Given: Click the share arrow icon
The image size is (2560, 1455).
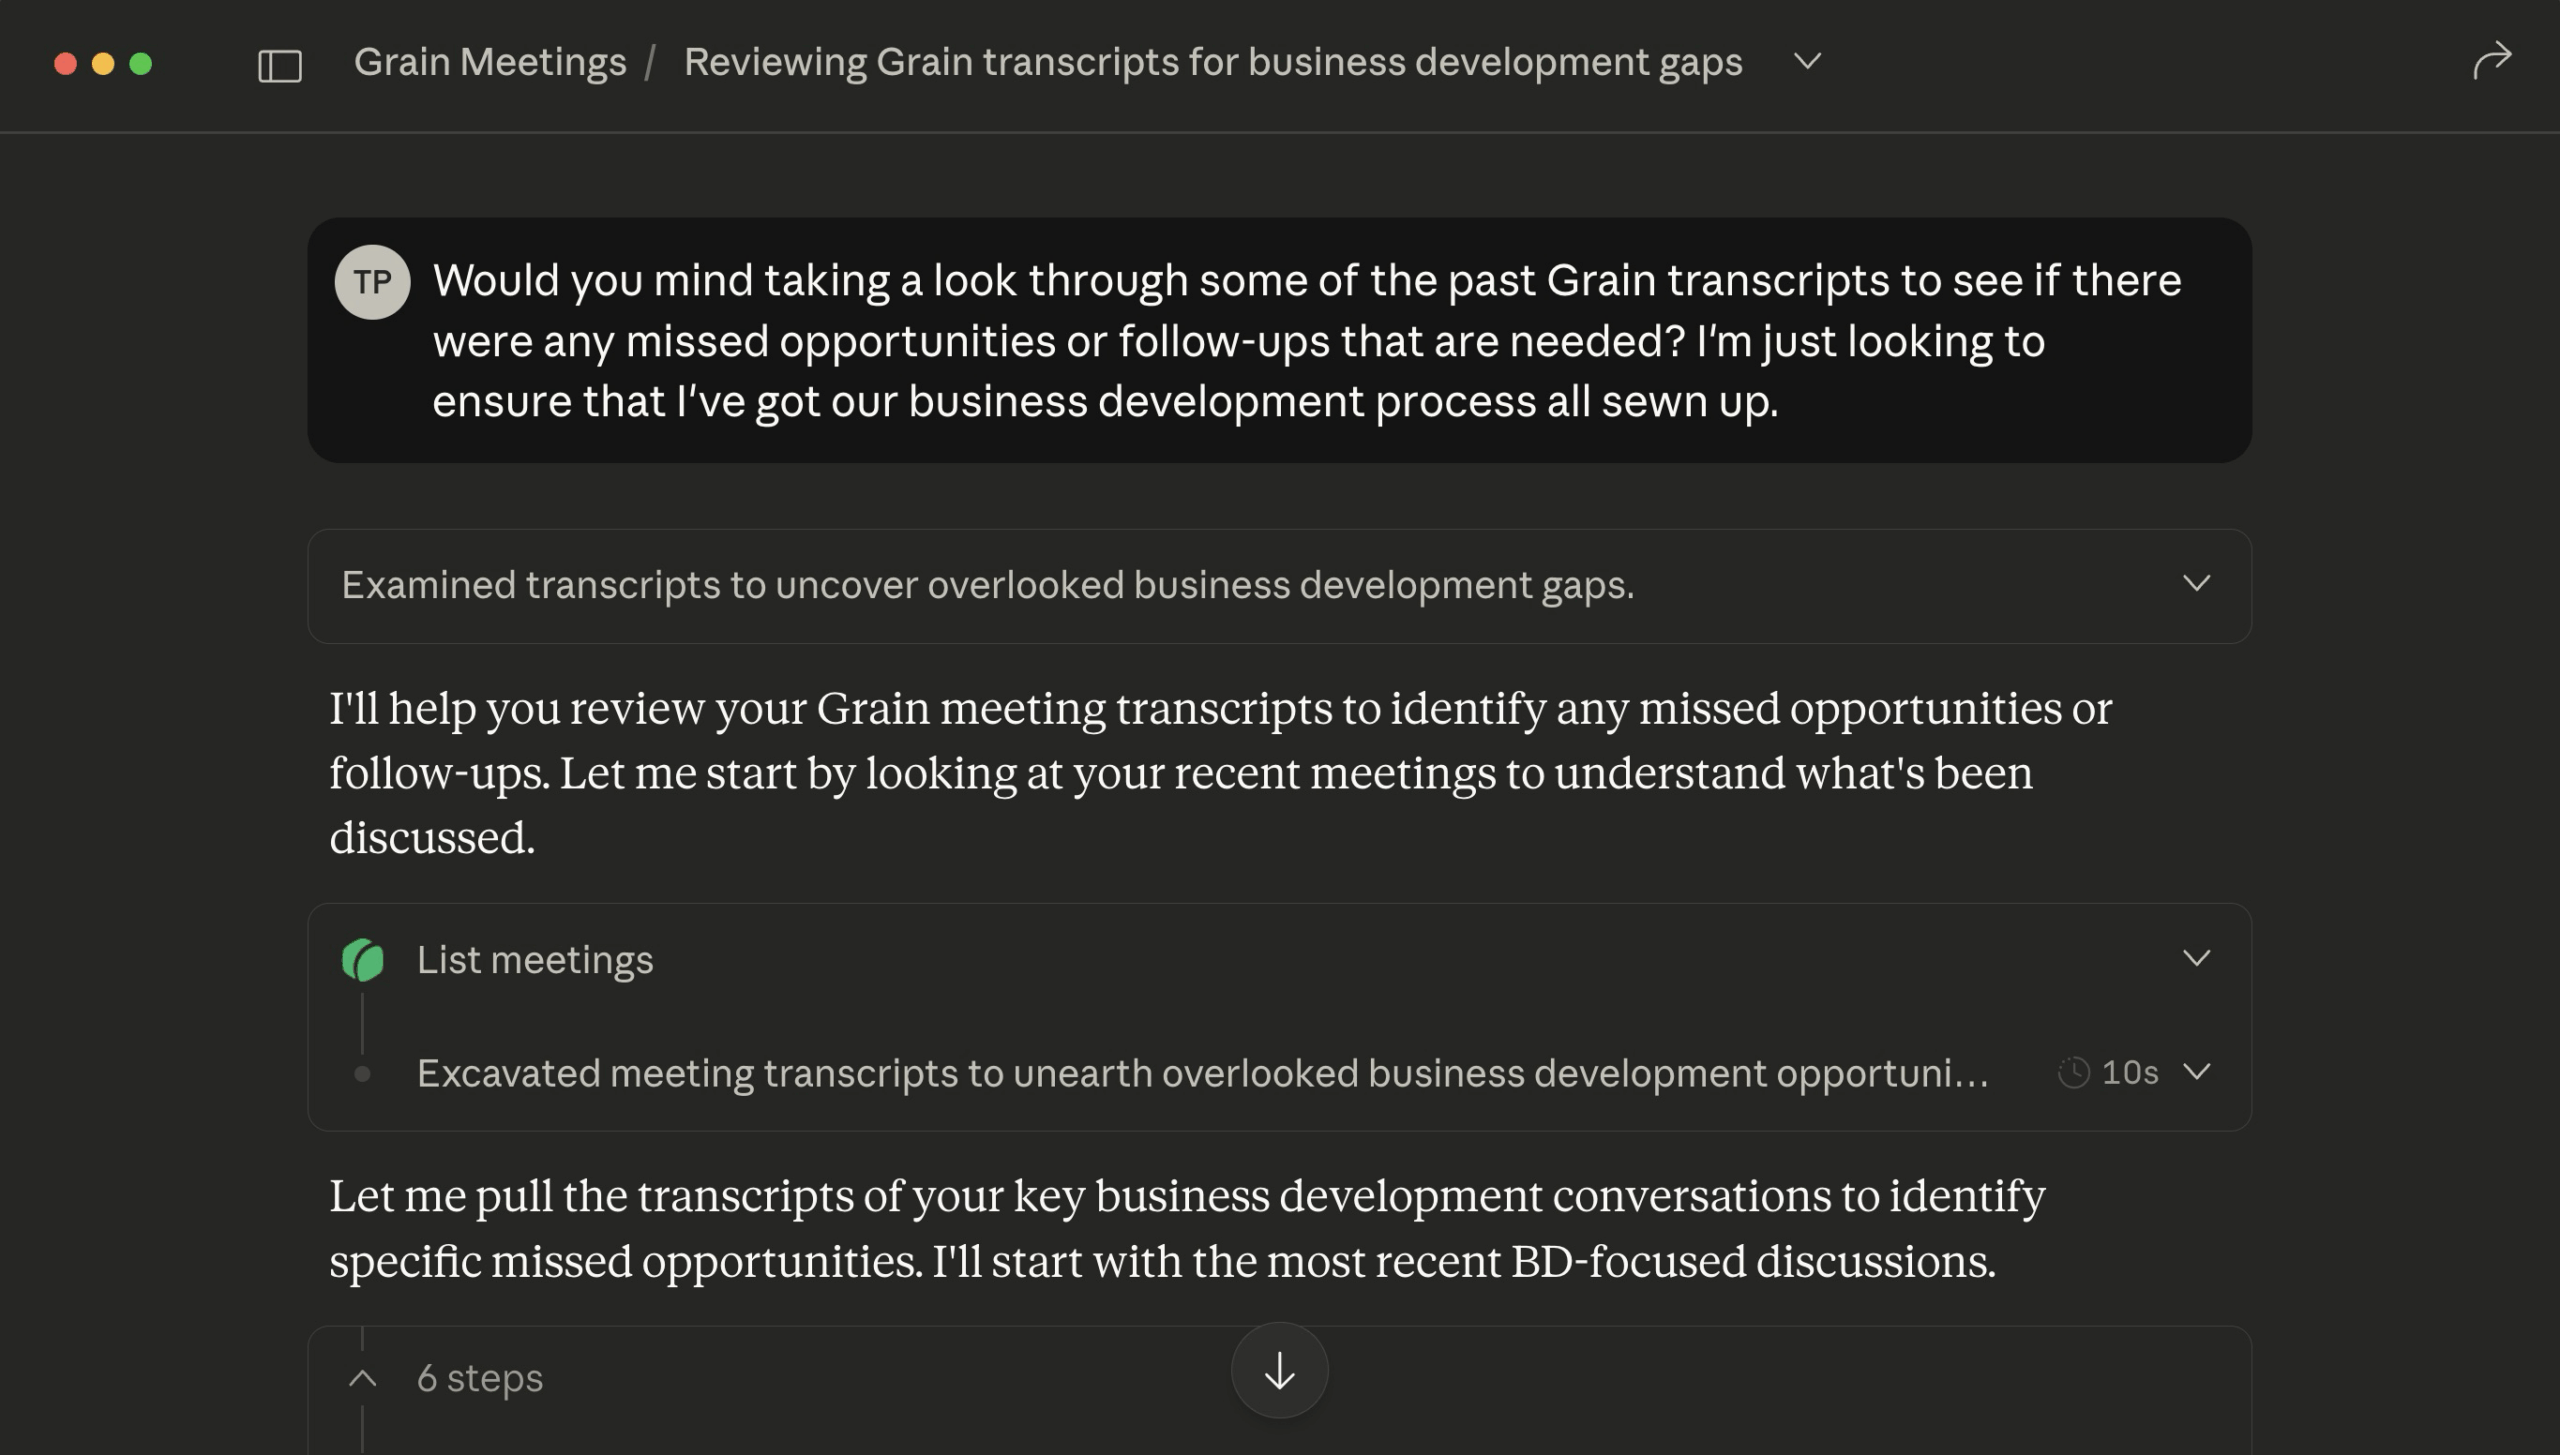Looking at the screenshot, I should pos(2491,61).
